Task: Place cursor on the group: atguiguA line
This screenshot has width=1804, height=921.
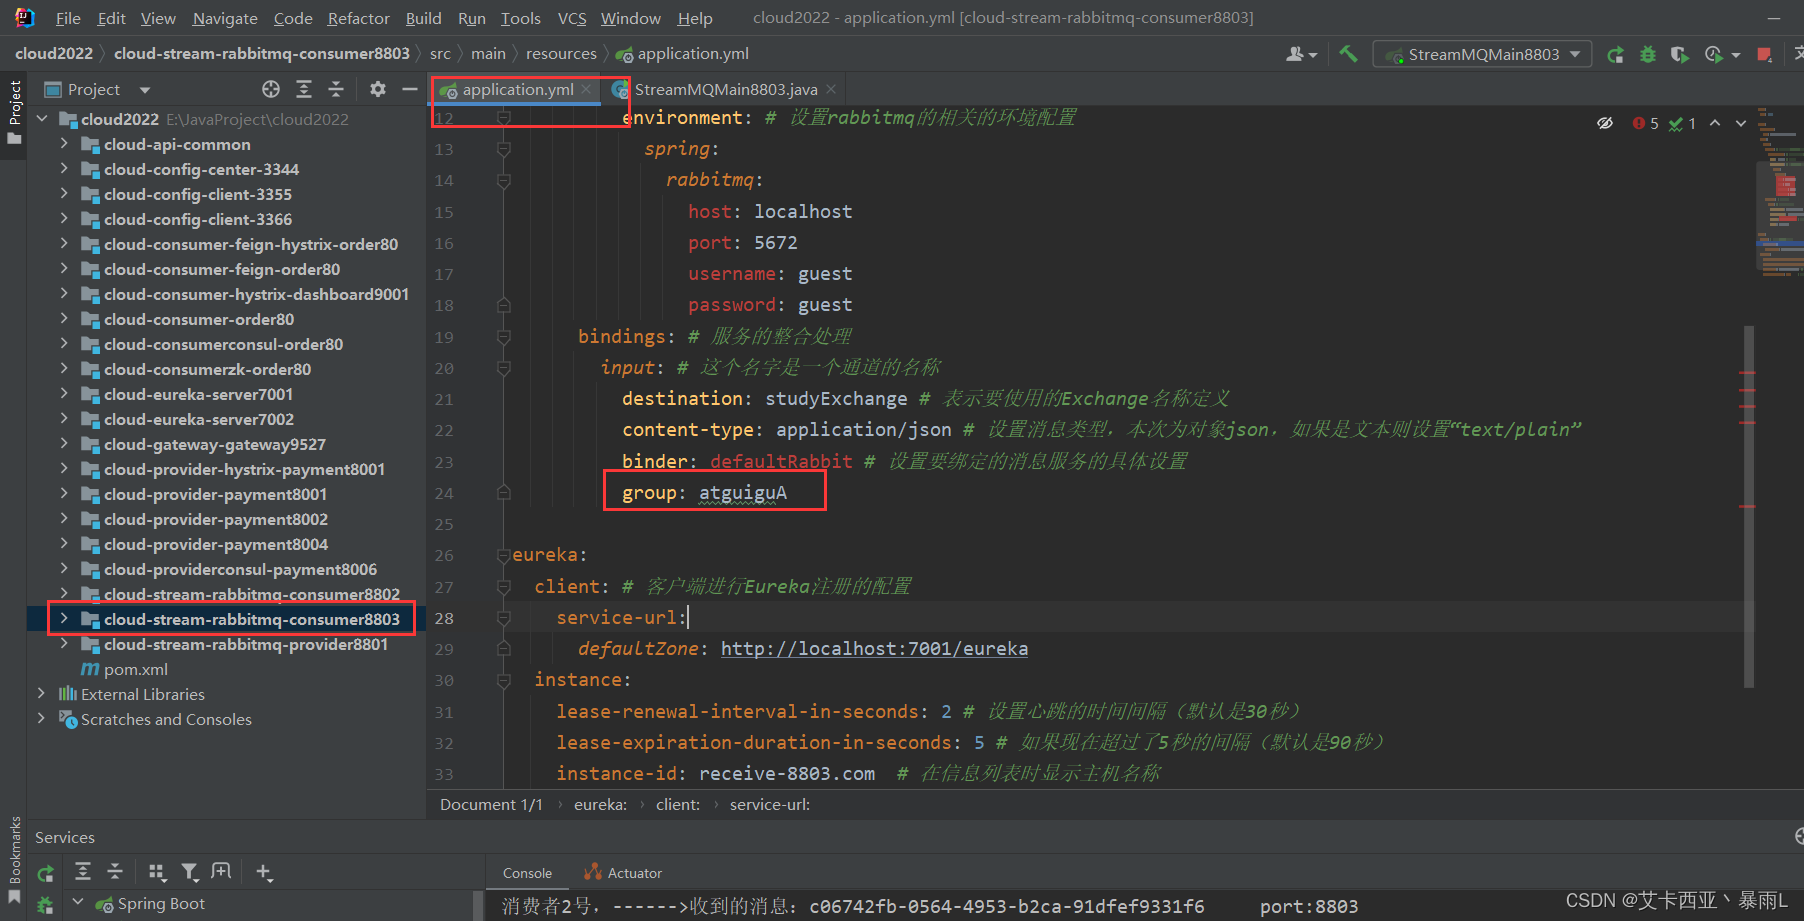Action: 704,493
